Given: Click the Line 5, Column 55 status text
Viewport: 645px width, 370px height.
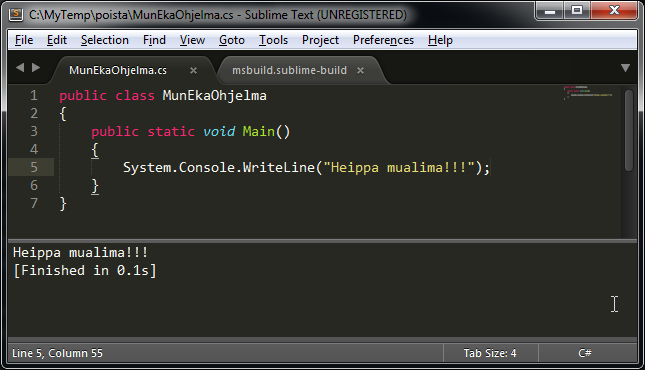Looking at the screenshot, I should point(57,353).
